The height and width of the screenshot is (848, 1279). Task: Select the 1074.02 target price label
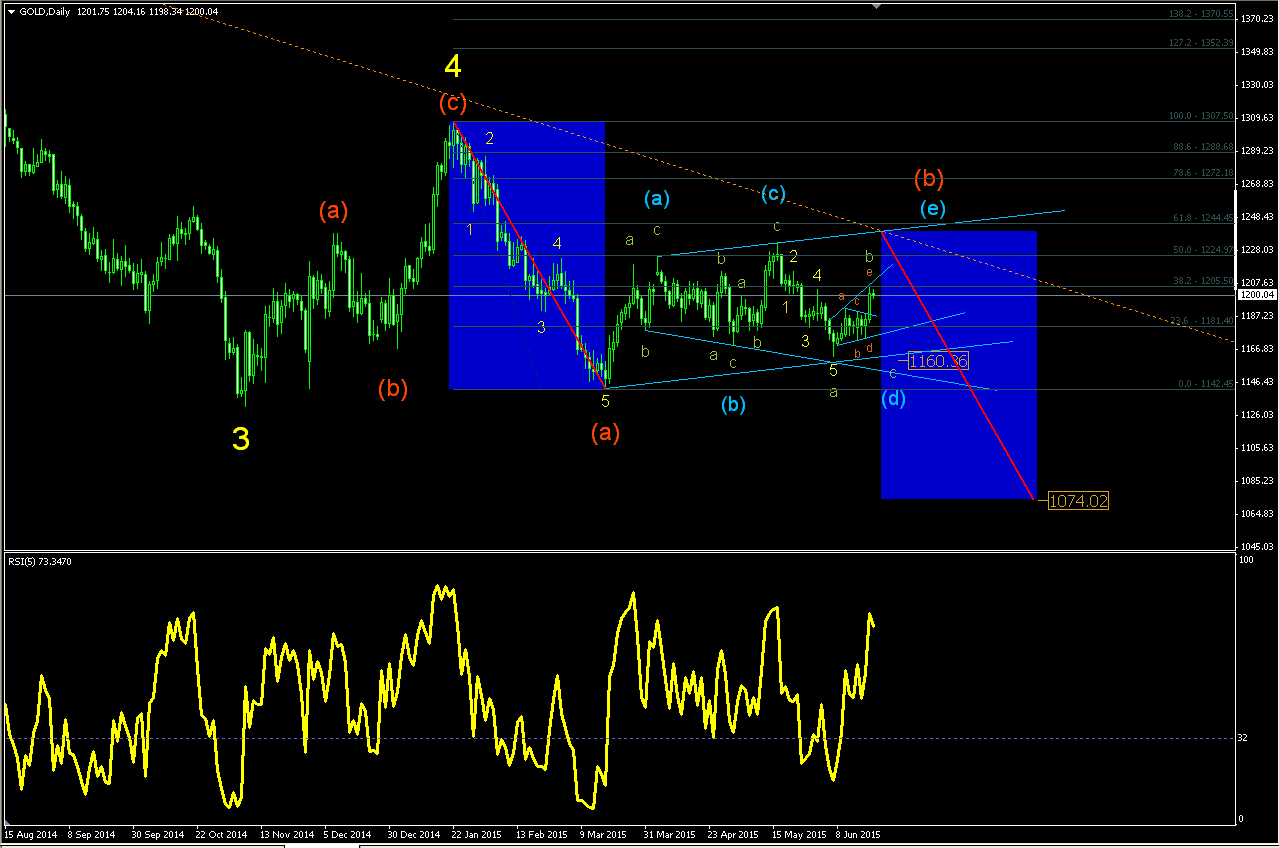point(1078,501)
